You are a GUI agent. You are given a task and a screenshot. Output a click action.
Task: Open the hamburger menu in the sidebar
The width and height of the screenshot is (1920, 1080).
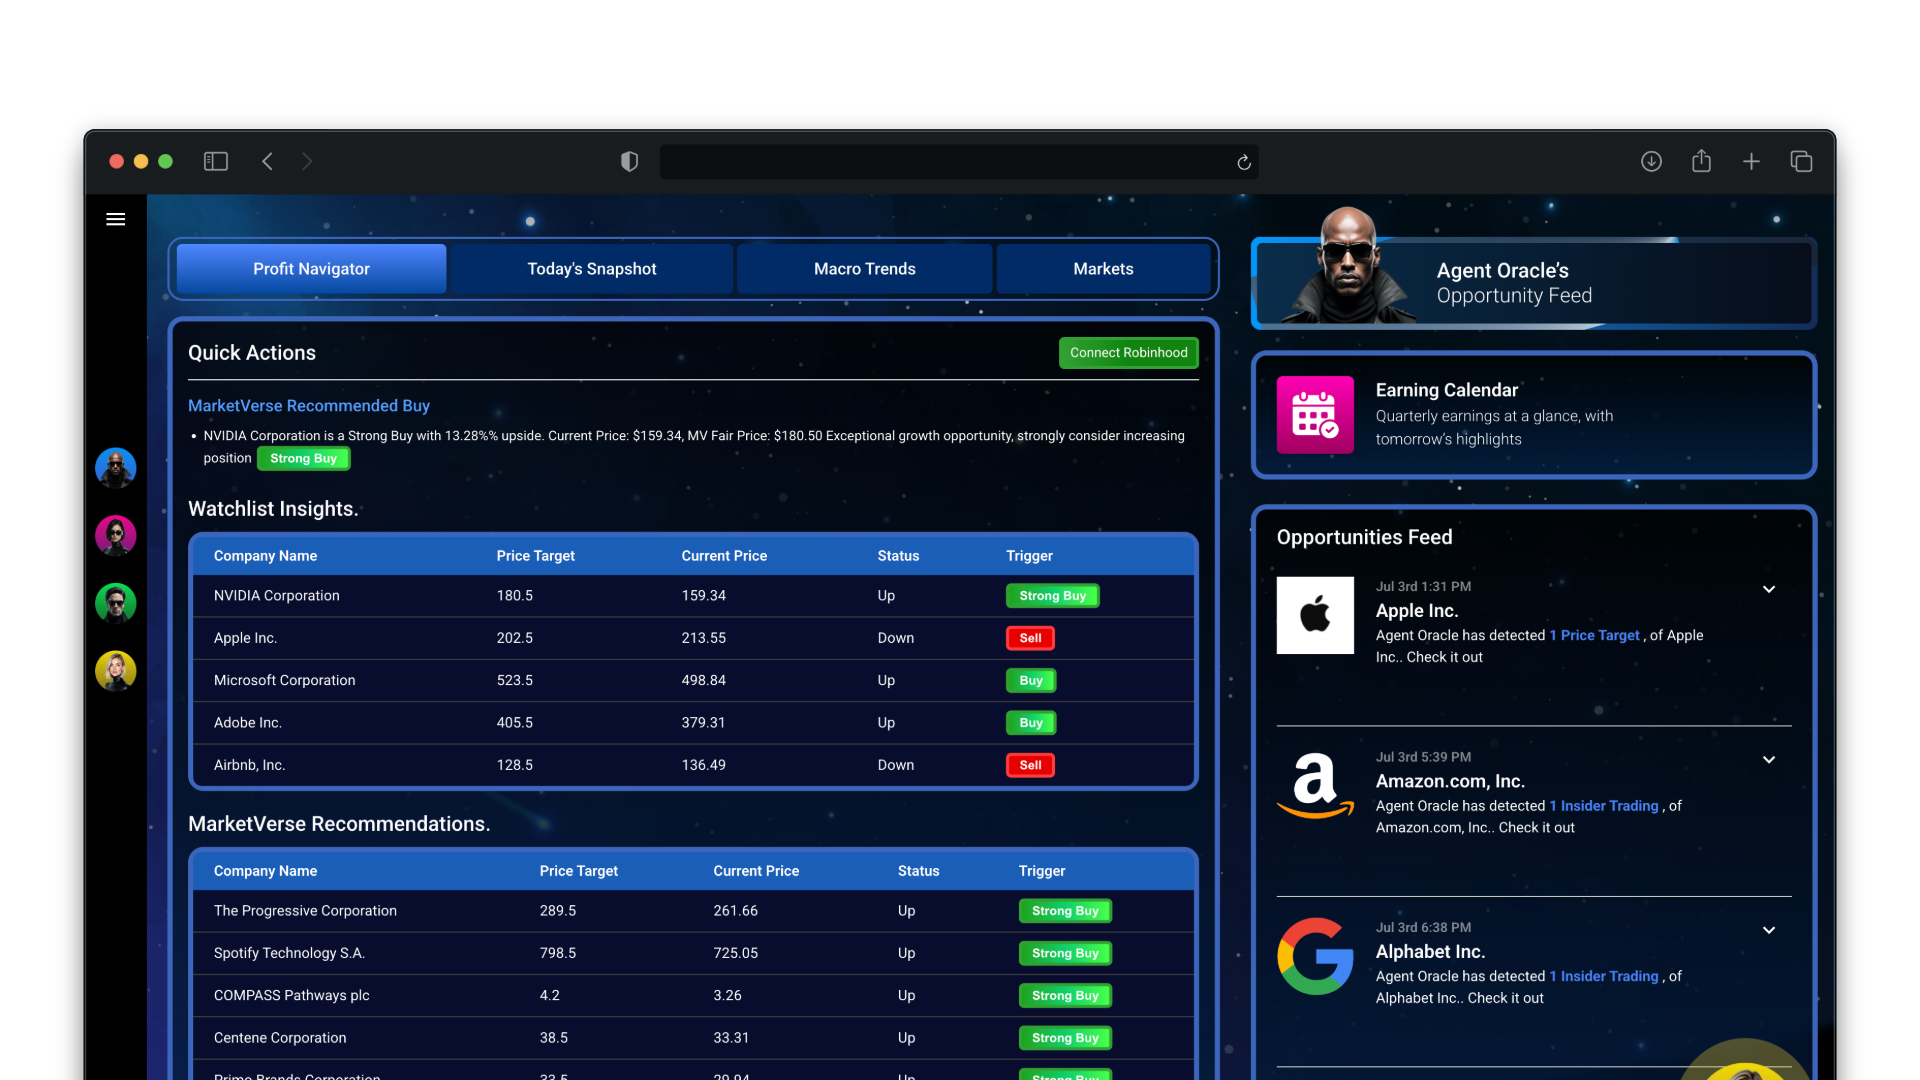tap(116, 219)
